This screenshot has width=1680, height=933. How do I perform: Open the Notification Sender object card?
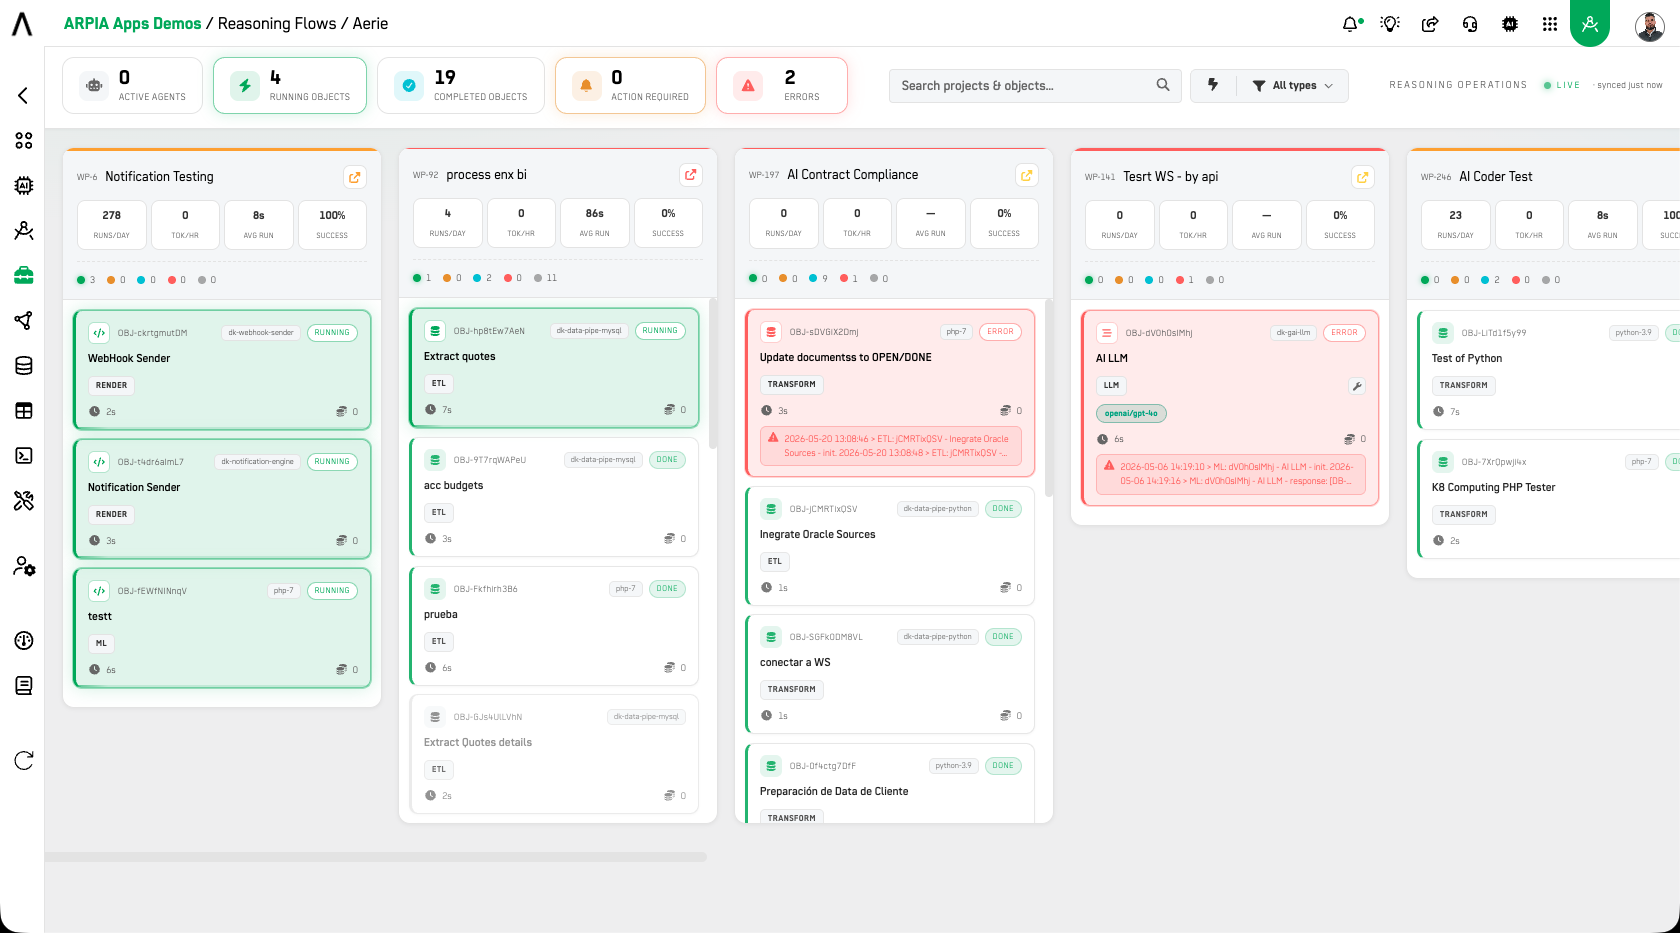222,499
